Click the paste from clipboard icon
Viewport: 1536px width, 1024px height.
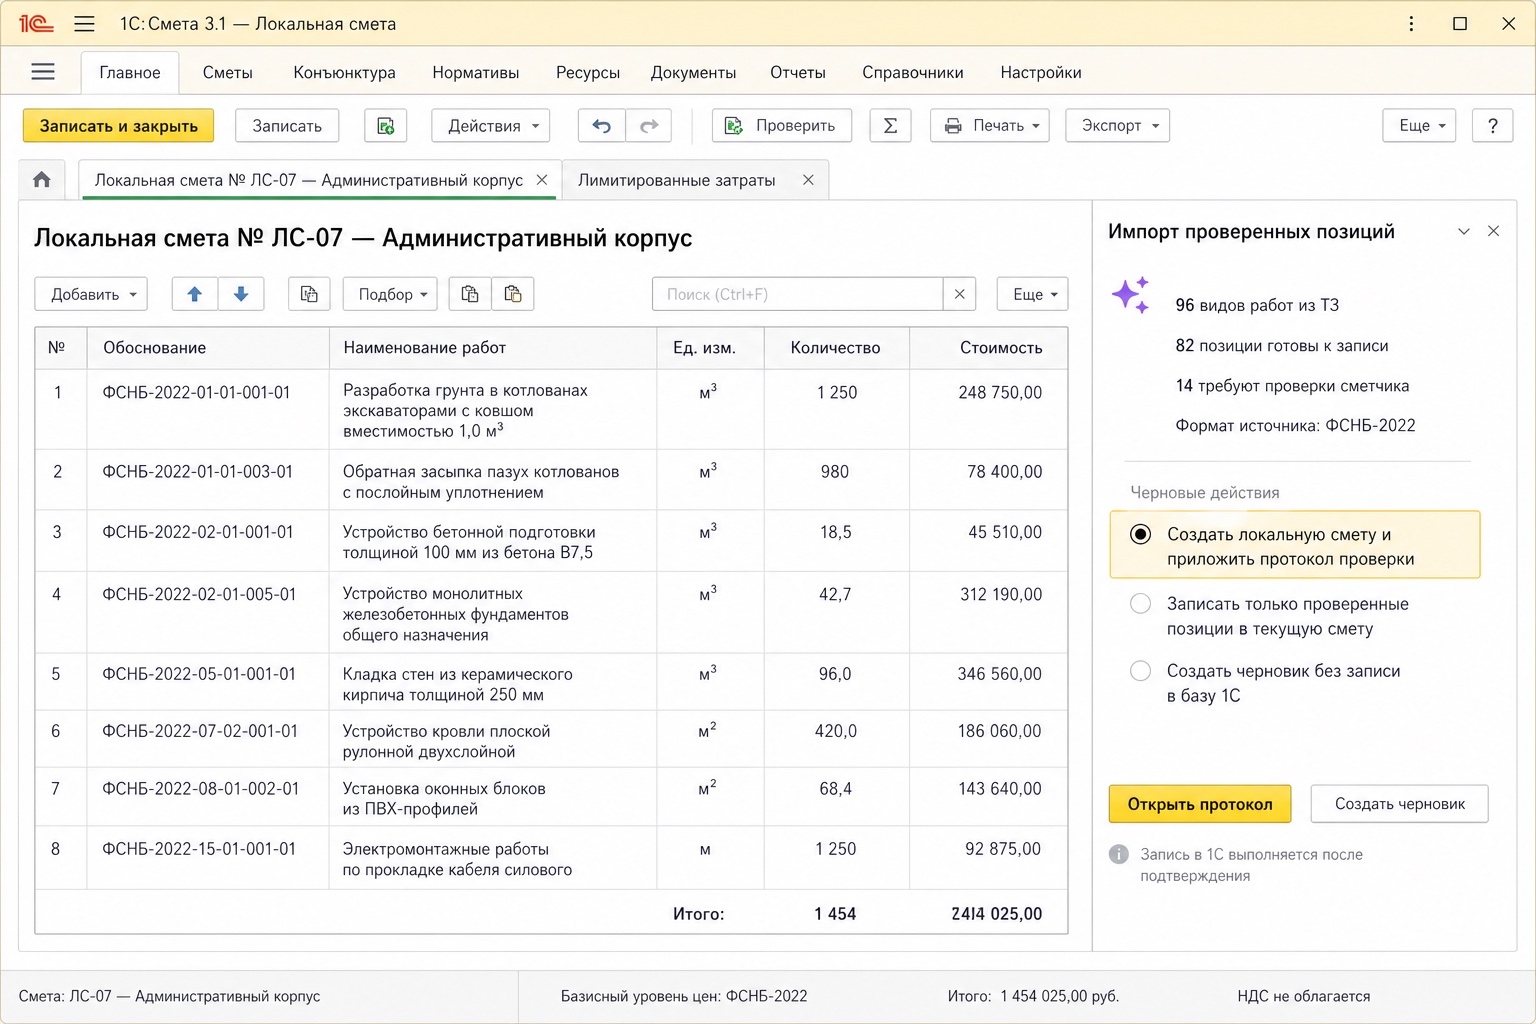pyautogui.click(x=513, y=294)
